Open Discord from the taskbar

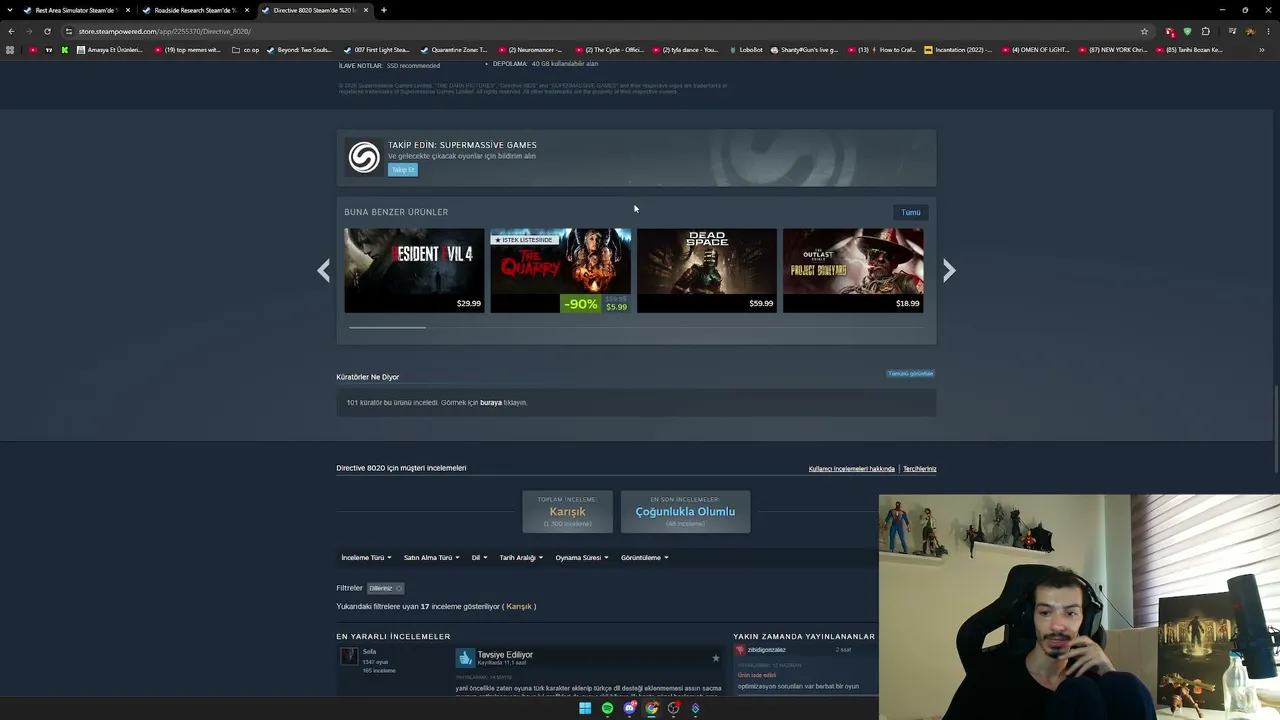(x=629, y=708)
